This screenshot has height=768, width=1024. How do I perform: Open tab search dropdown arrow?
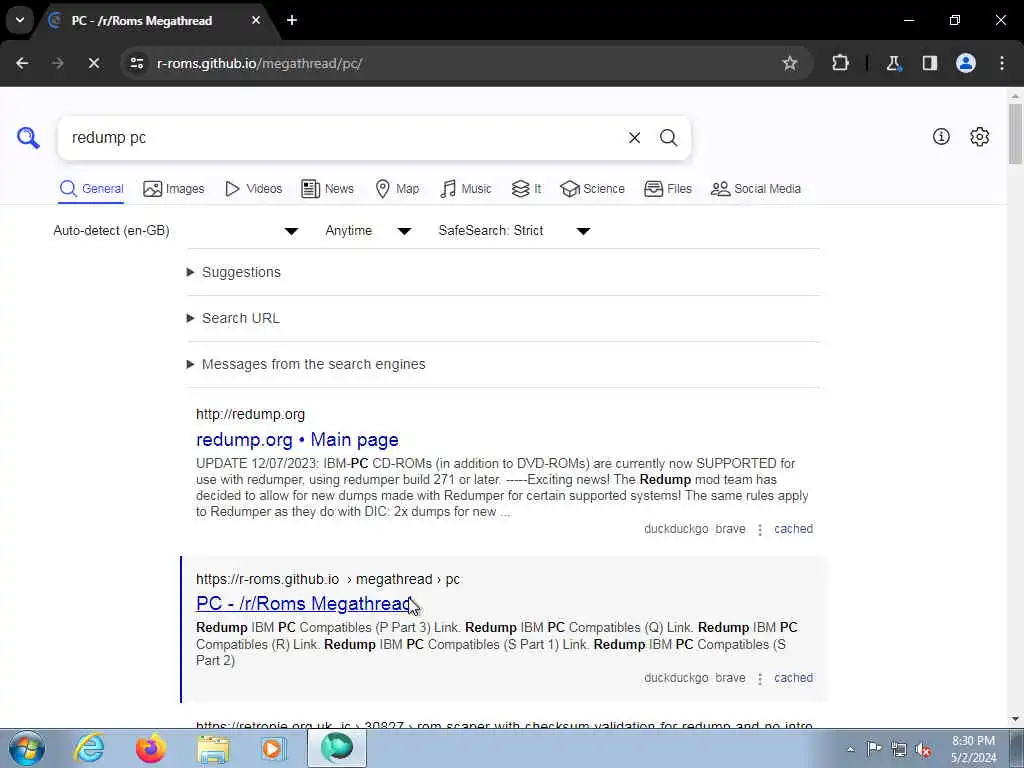click(20, 20)
